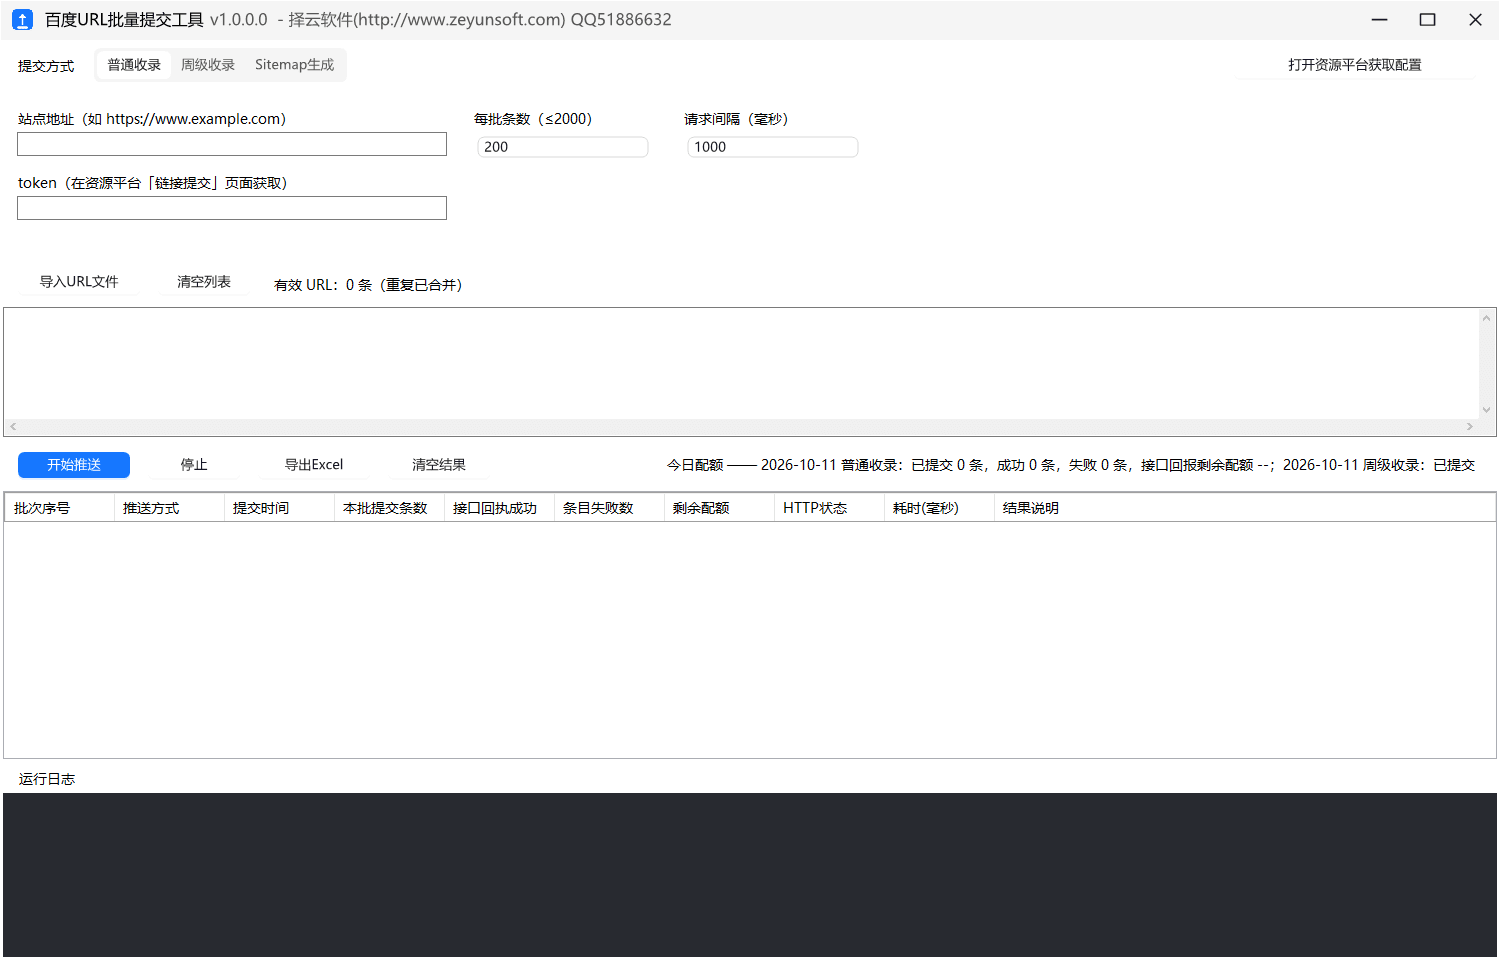Image resolution: width=1500 pixels, height=960 pixels.
Task: Focus the token input field
Action: pyautogui.click(x=232, y=208)
